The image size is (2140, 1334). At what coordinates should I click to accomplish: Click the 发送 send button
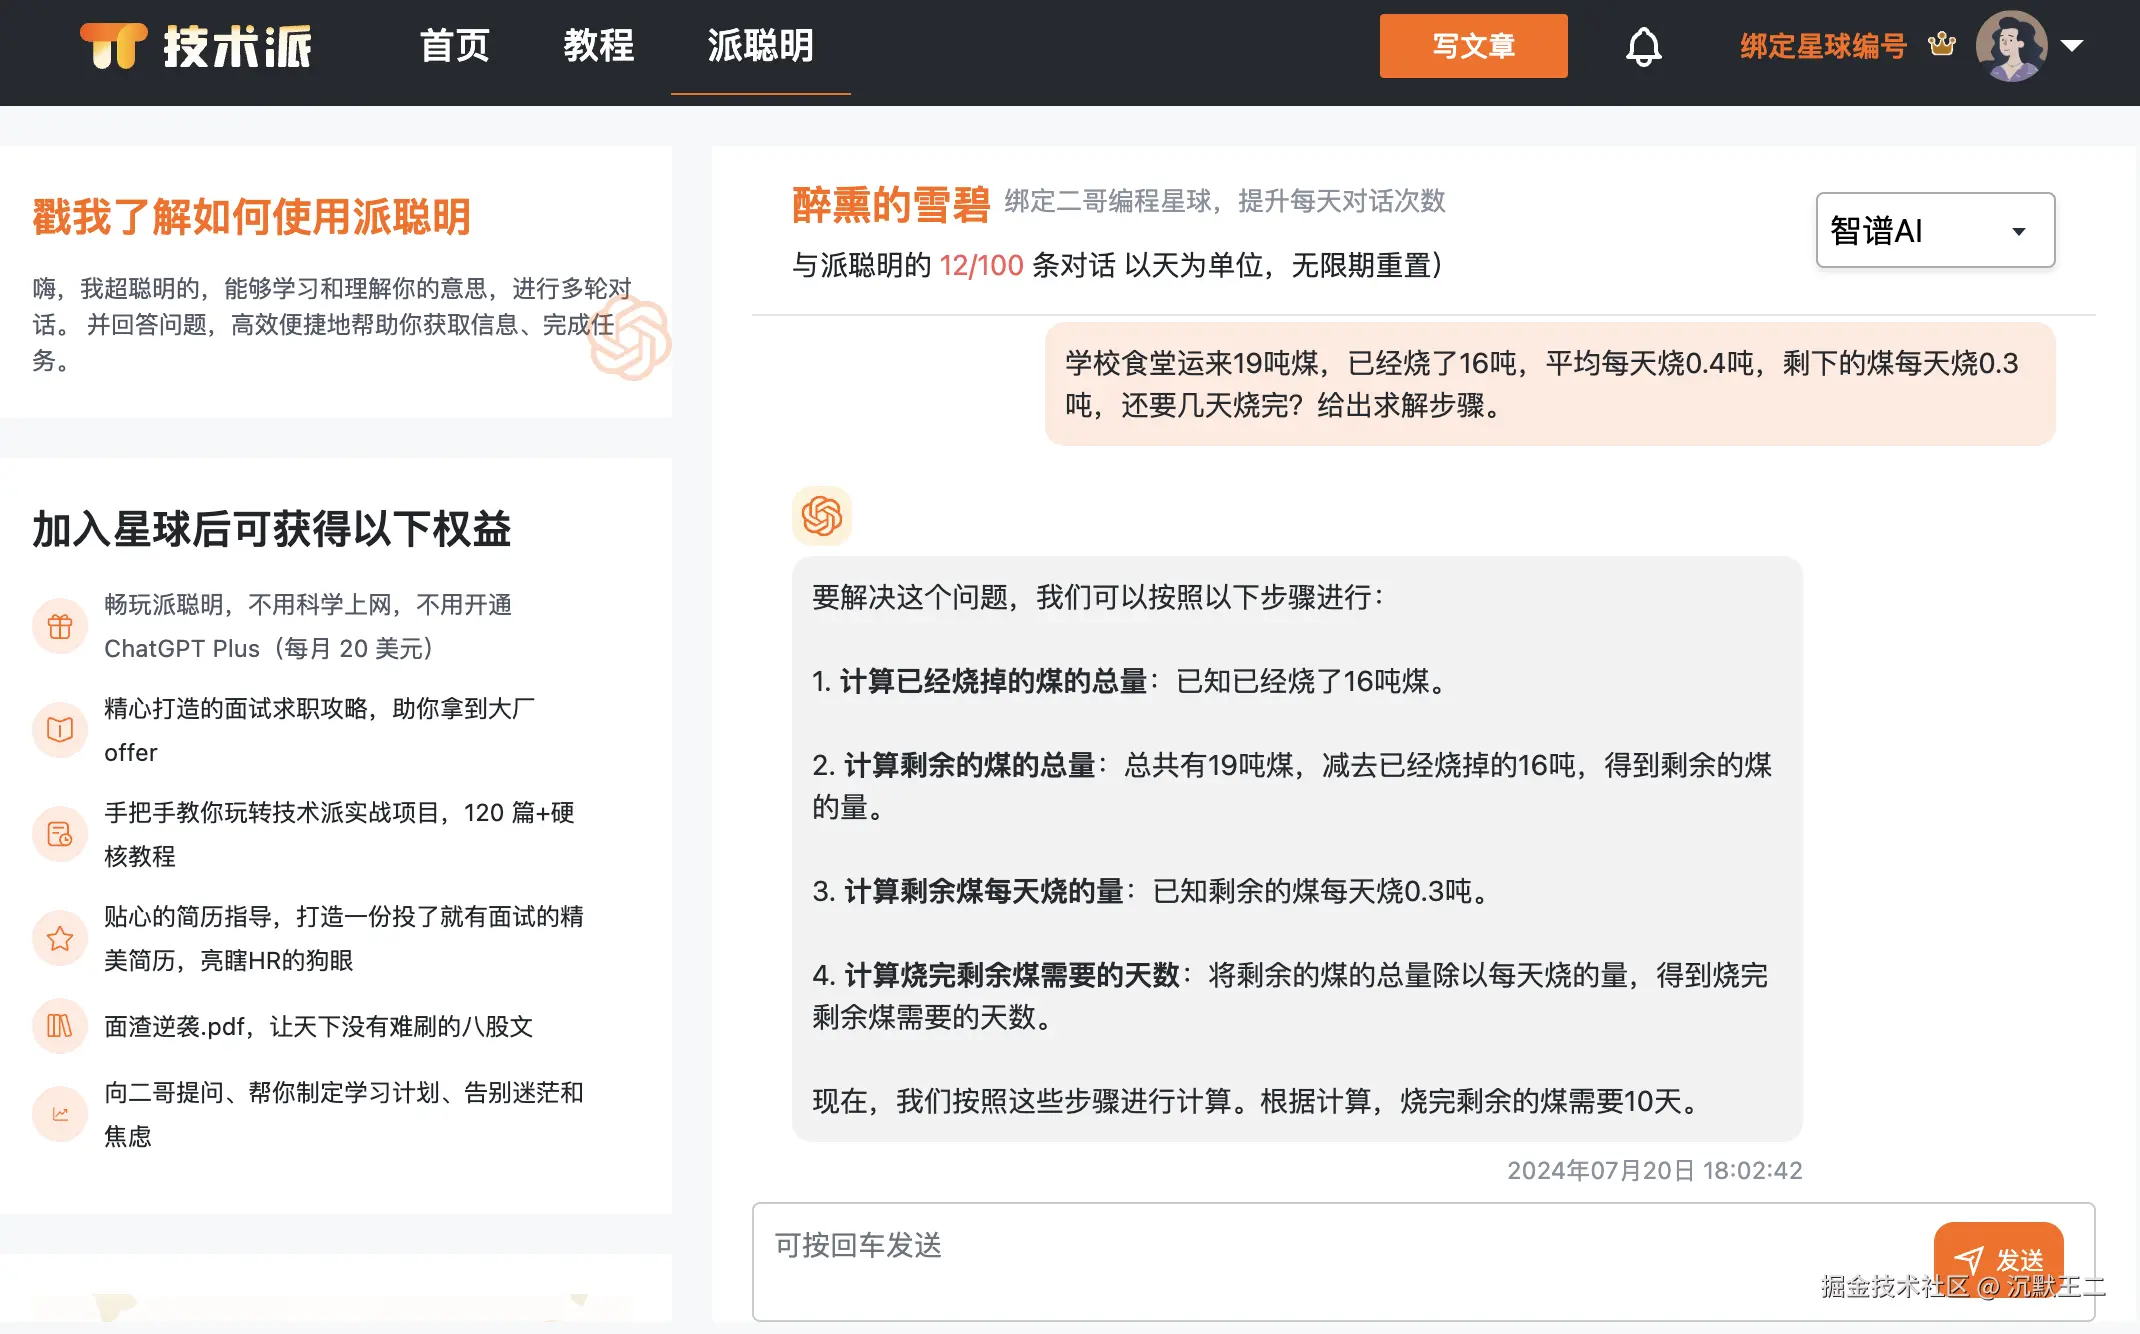pyautogui.click(x=1998, y=1260)
